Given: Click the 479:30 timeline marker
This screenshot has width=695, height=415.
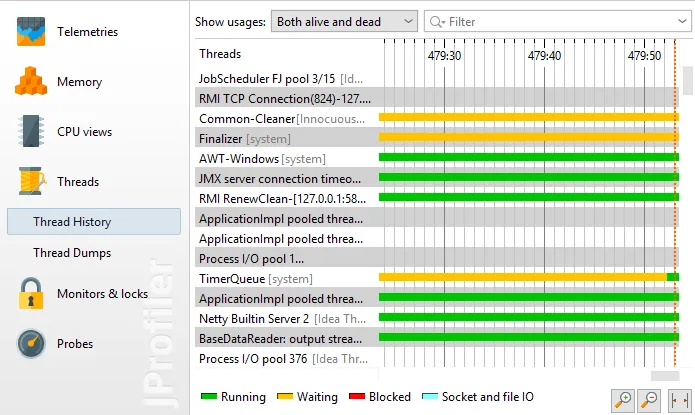Looking at the screenshot, I should (444, 56).
